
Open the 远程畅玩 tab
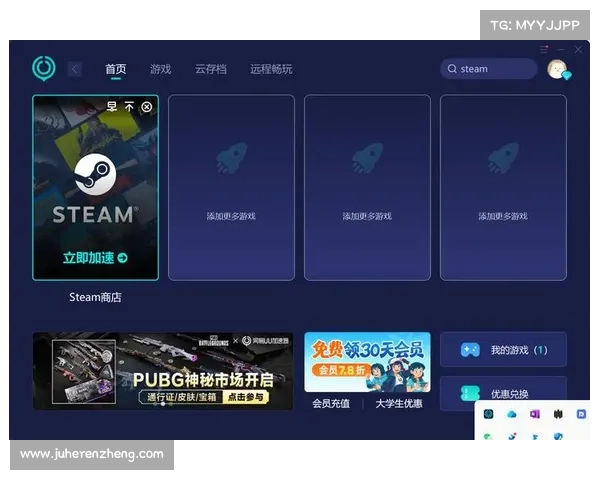(271, 69)
